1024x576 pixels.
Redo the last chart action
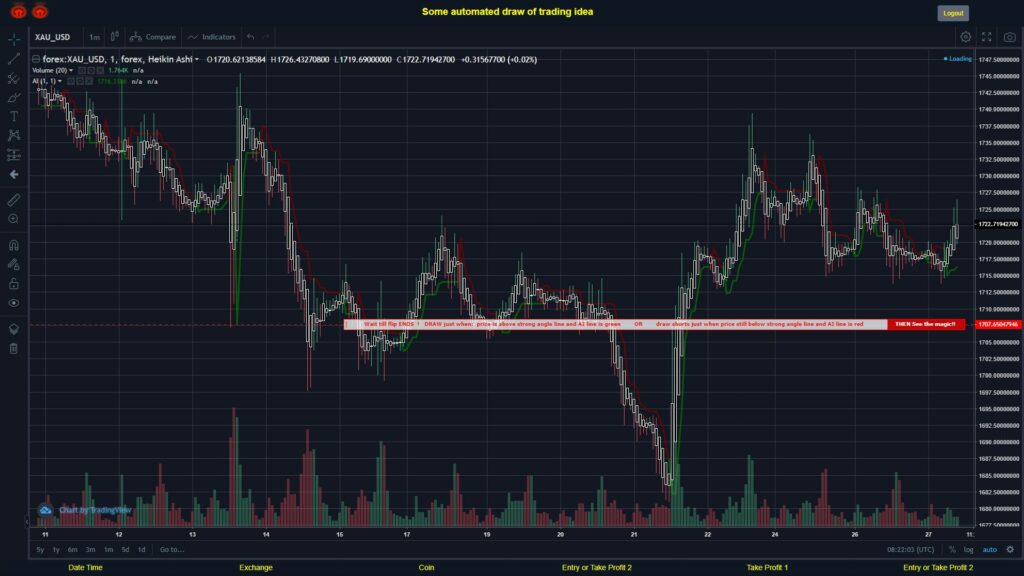(x=266, y=37)
